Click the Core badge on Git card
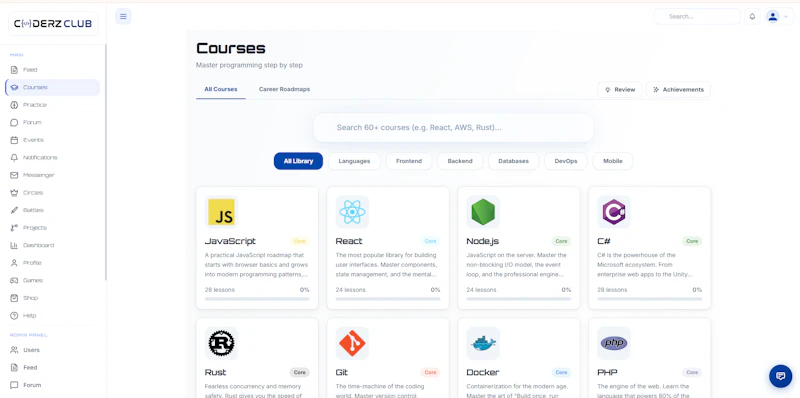 coord(431,372)
